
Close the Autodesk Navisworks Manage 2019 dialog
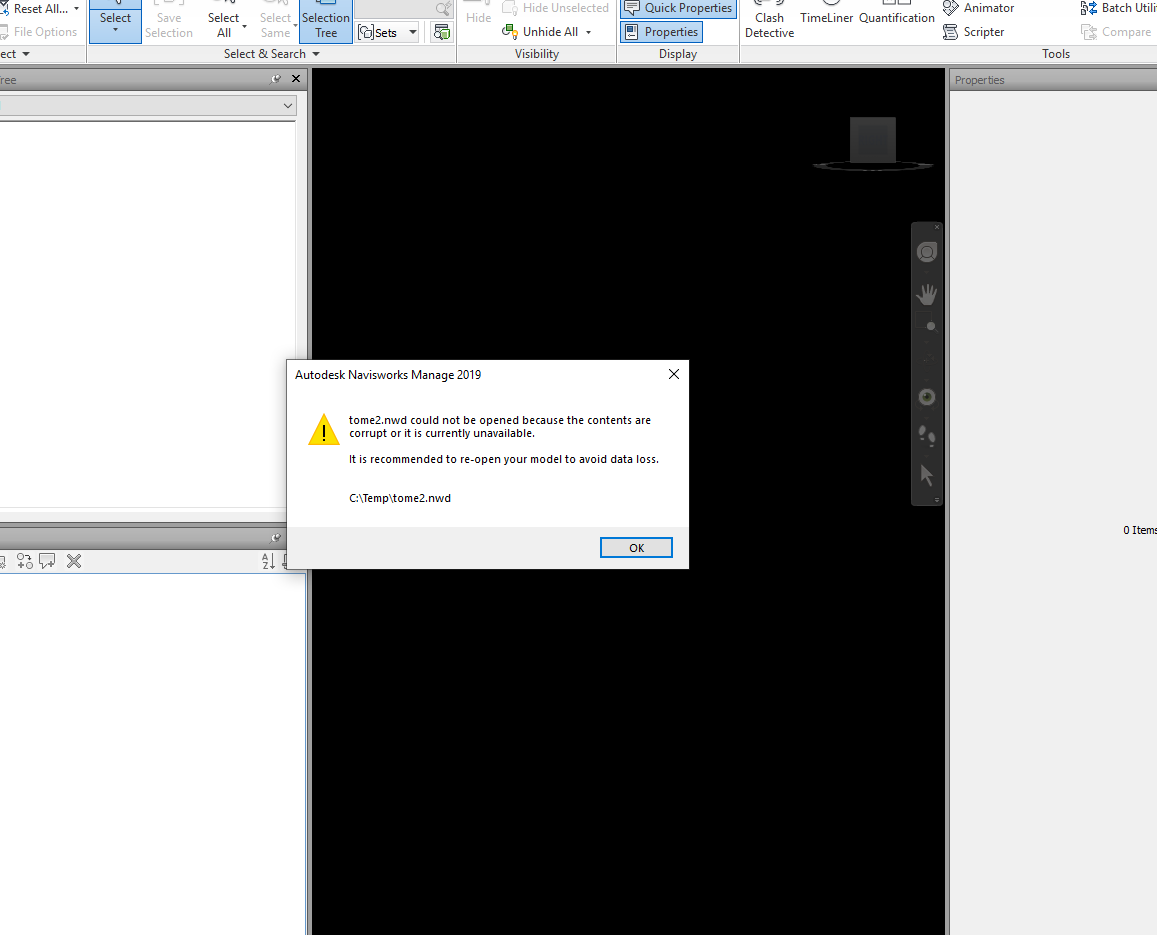pyautogui.click(x=674, y=374)
